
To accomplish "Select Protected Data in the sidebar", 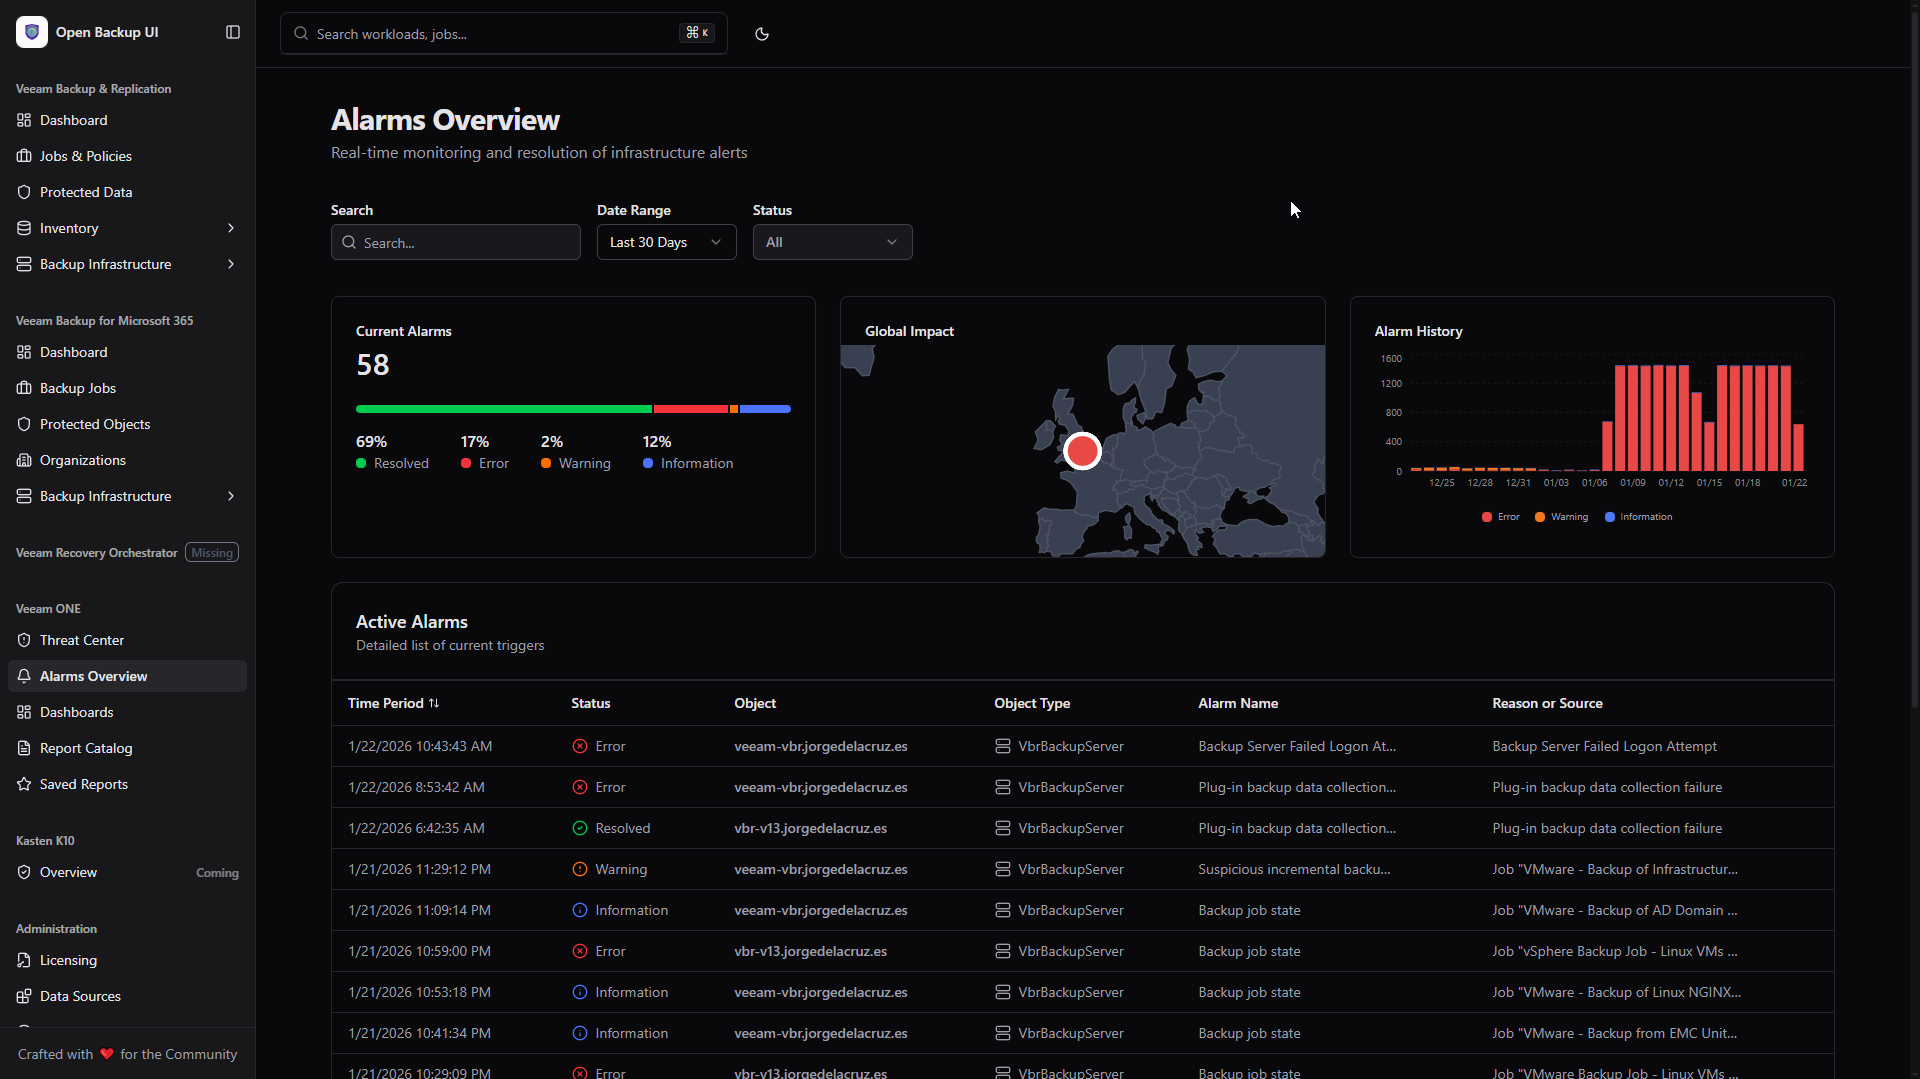I will 87,192.
